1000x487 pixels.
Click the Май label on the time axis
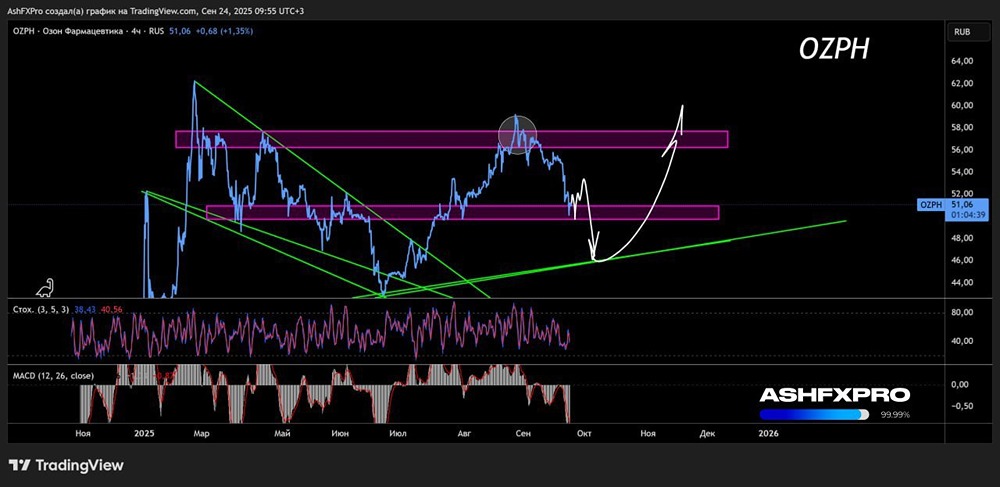coord(282,433)
